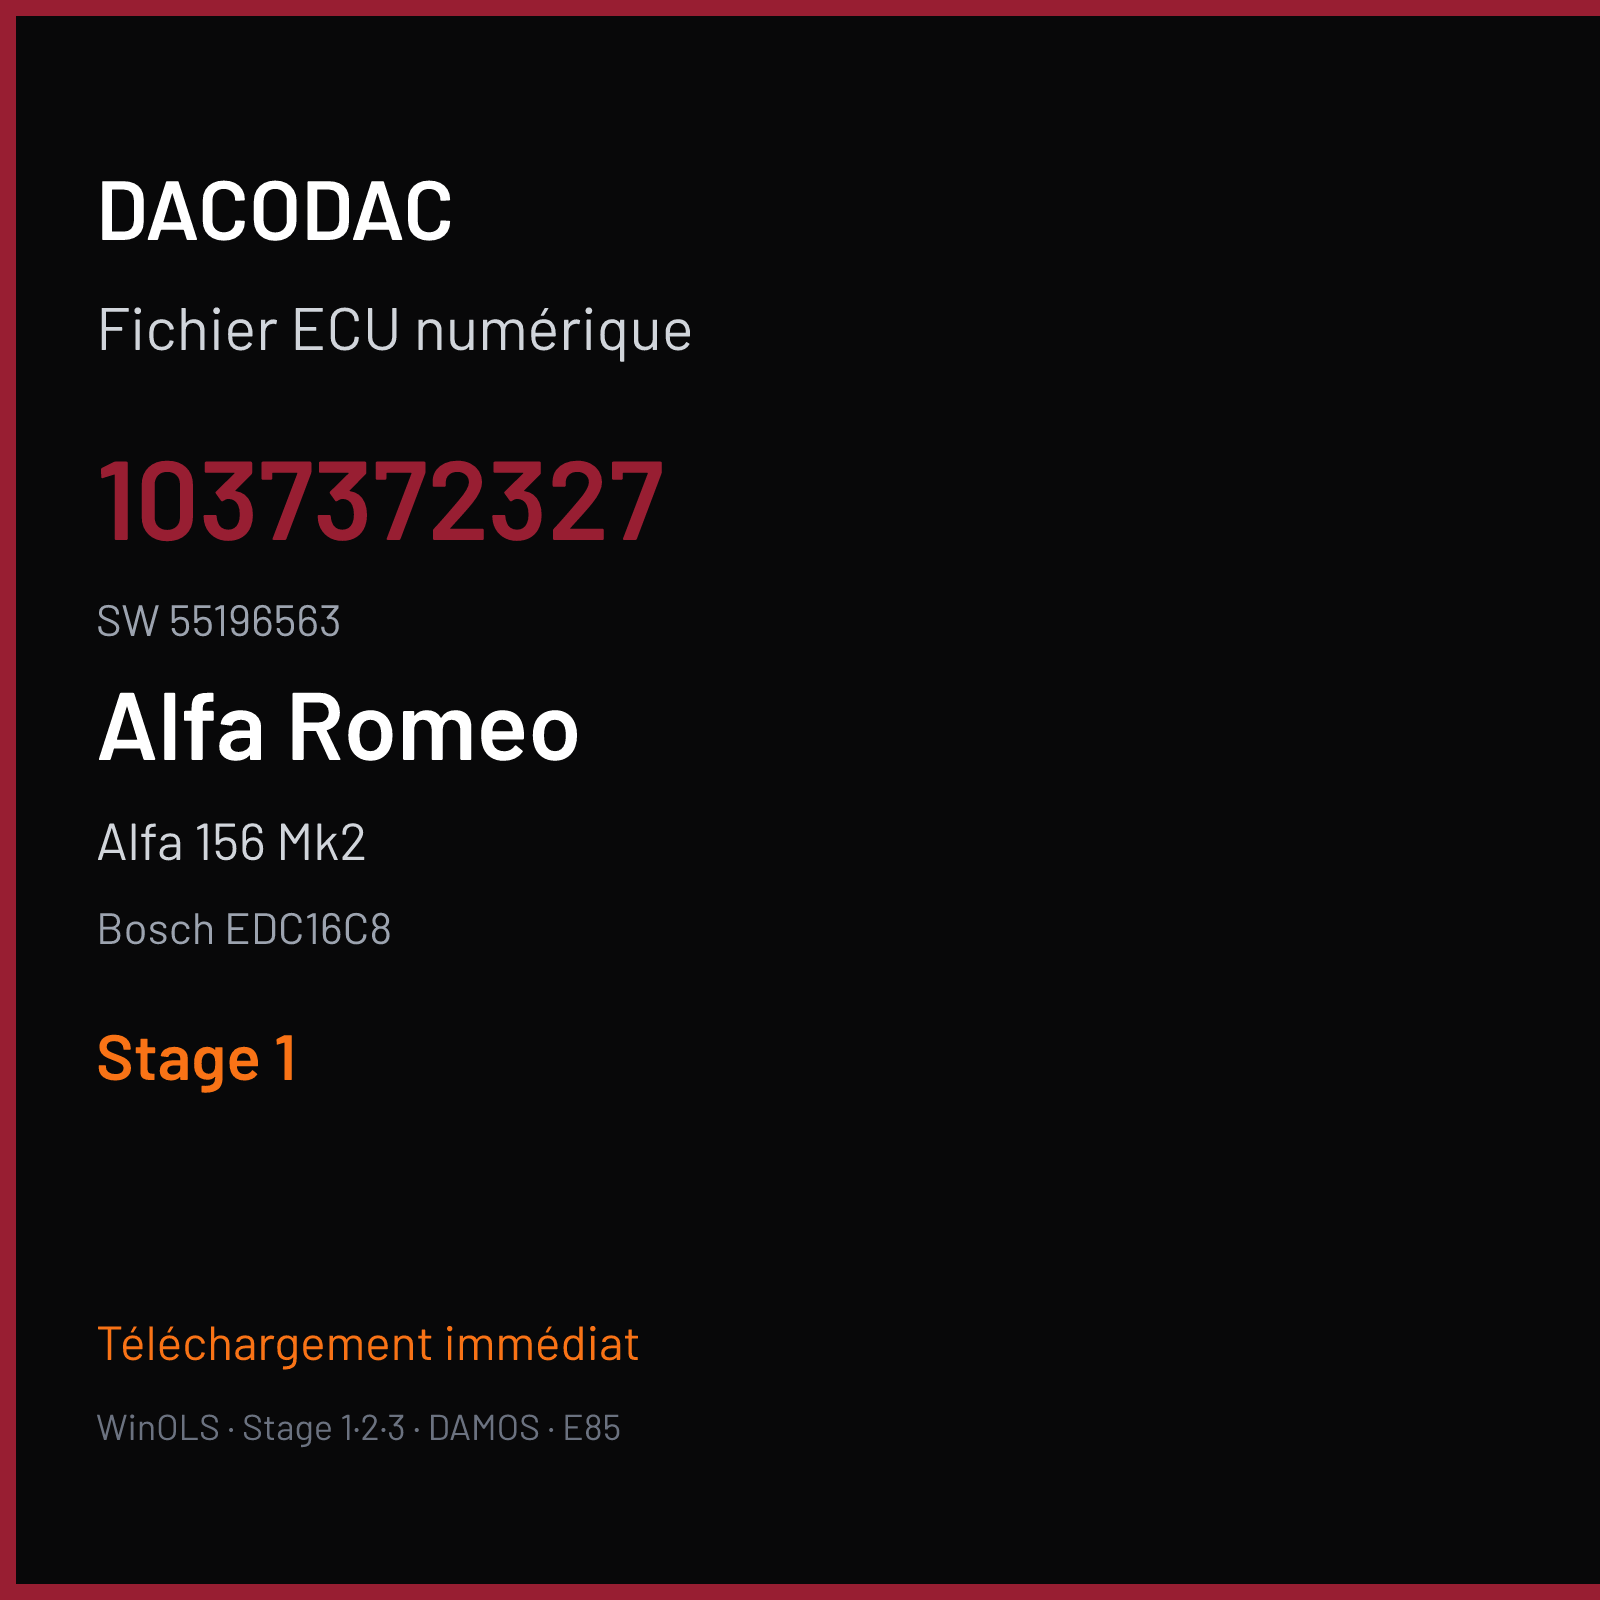Click the orange Stage 1 label

[x=197, y=1060]
